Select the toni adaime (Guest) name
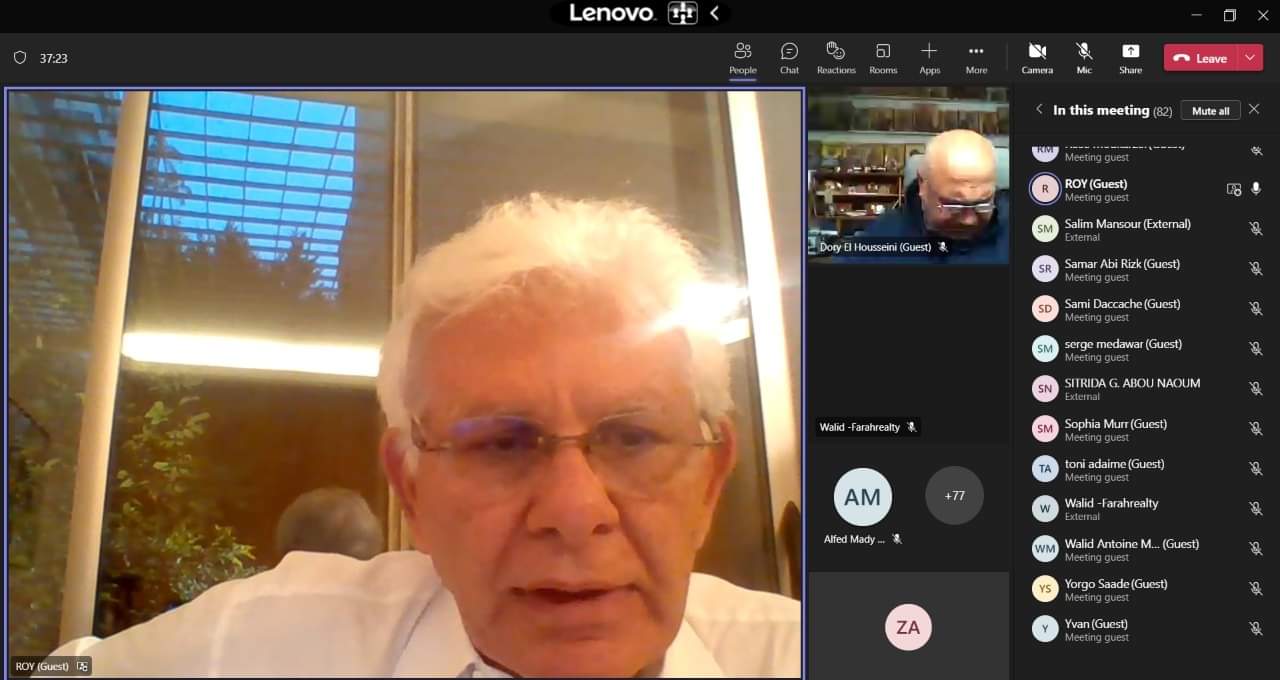1280x680 pixels. click(1114, 464)
